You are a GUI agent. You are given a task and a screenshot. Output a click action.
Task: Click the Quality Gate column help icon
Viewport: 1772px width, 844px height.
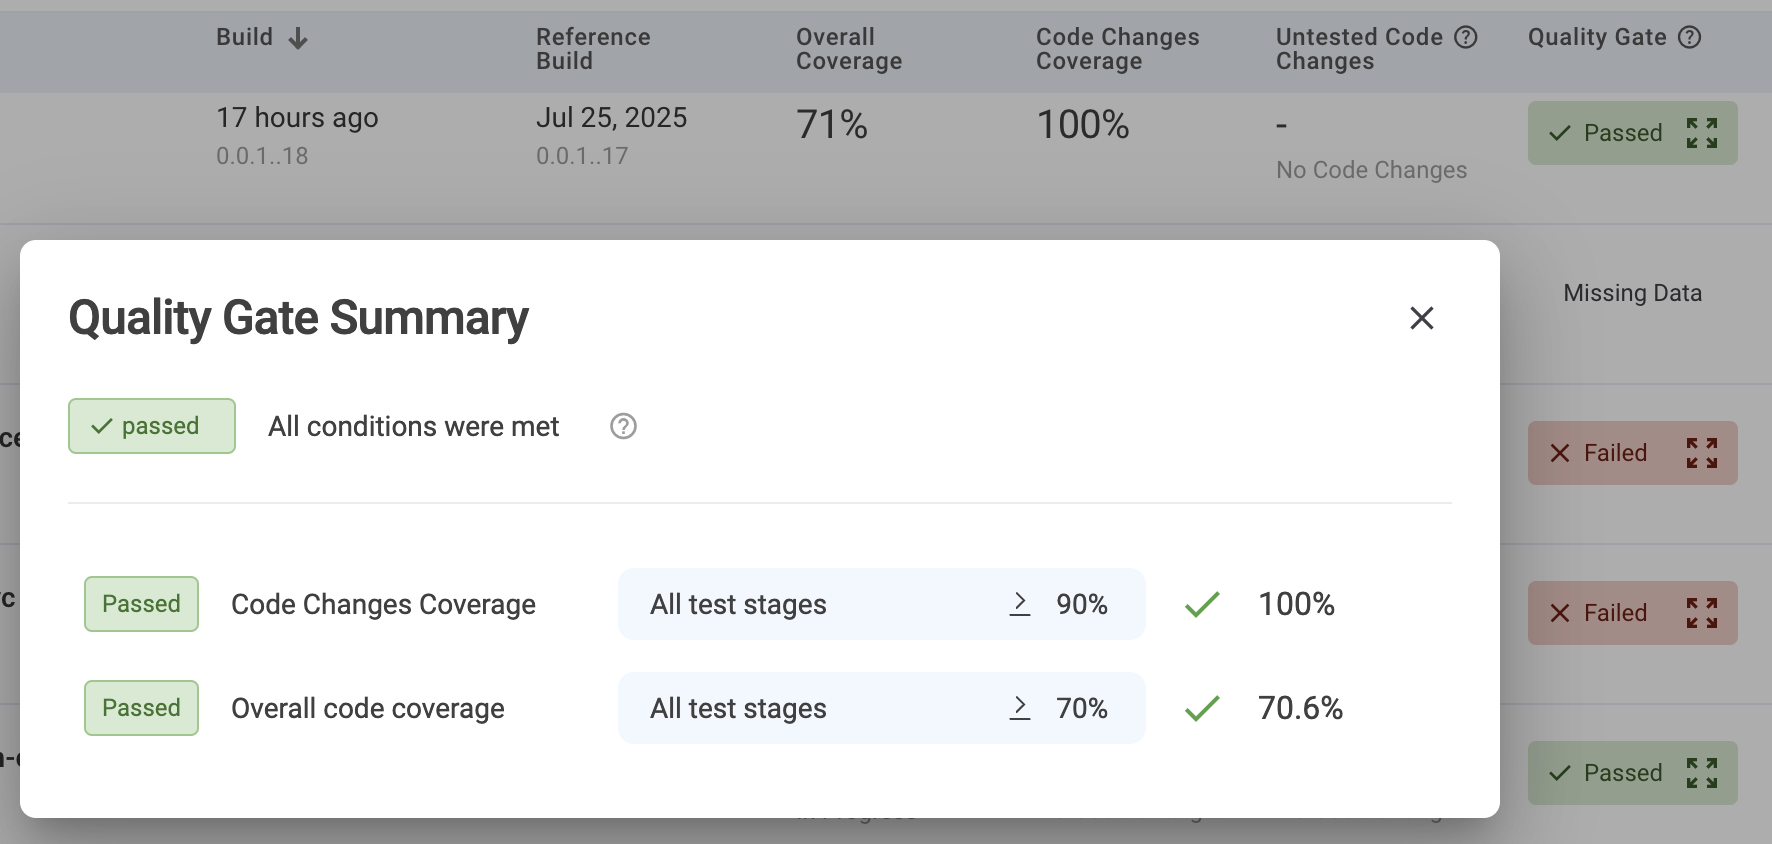point(1689,38)
